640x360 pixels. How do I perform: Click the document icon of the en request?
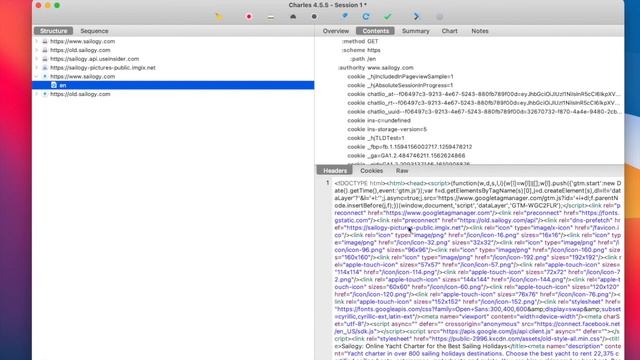tap(53, 85)
